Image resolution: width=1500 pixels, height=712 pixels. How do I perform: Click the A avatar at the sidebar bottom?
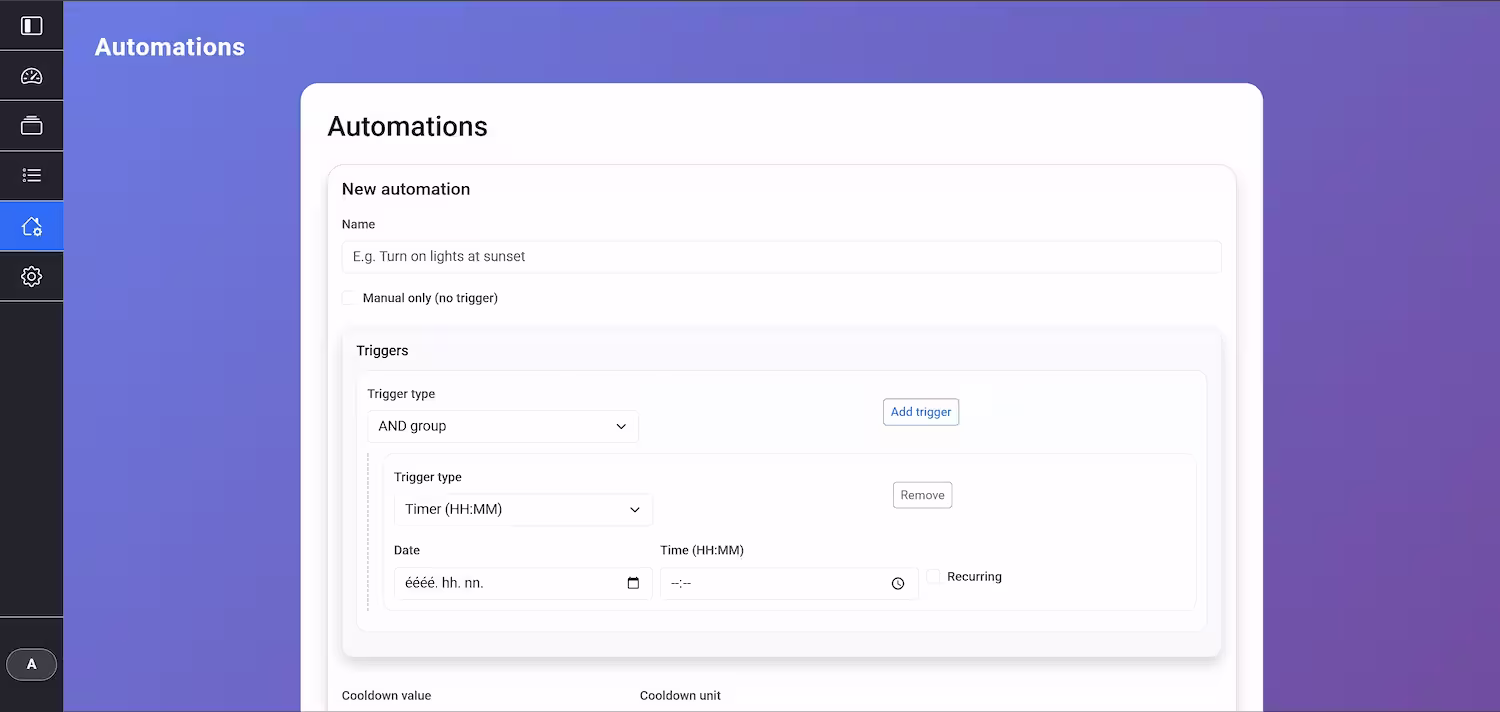pos(31,664)
